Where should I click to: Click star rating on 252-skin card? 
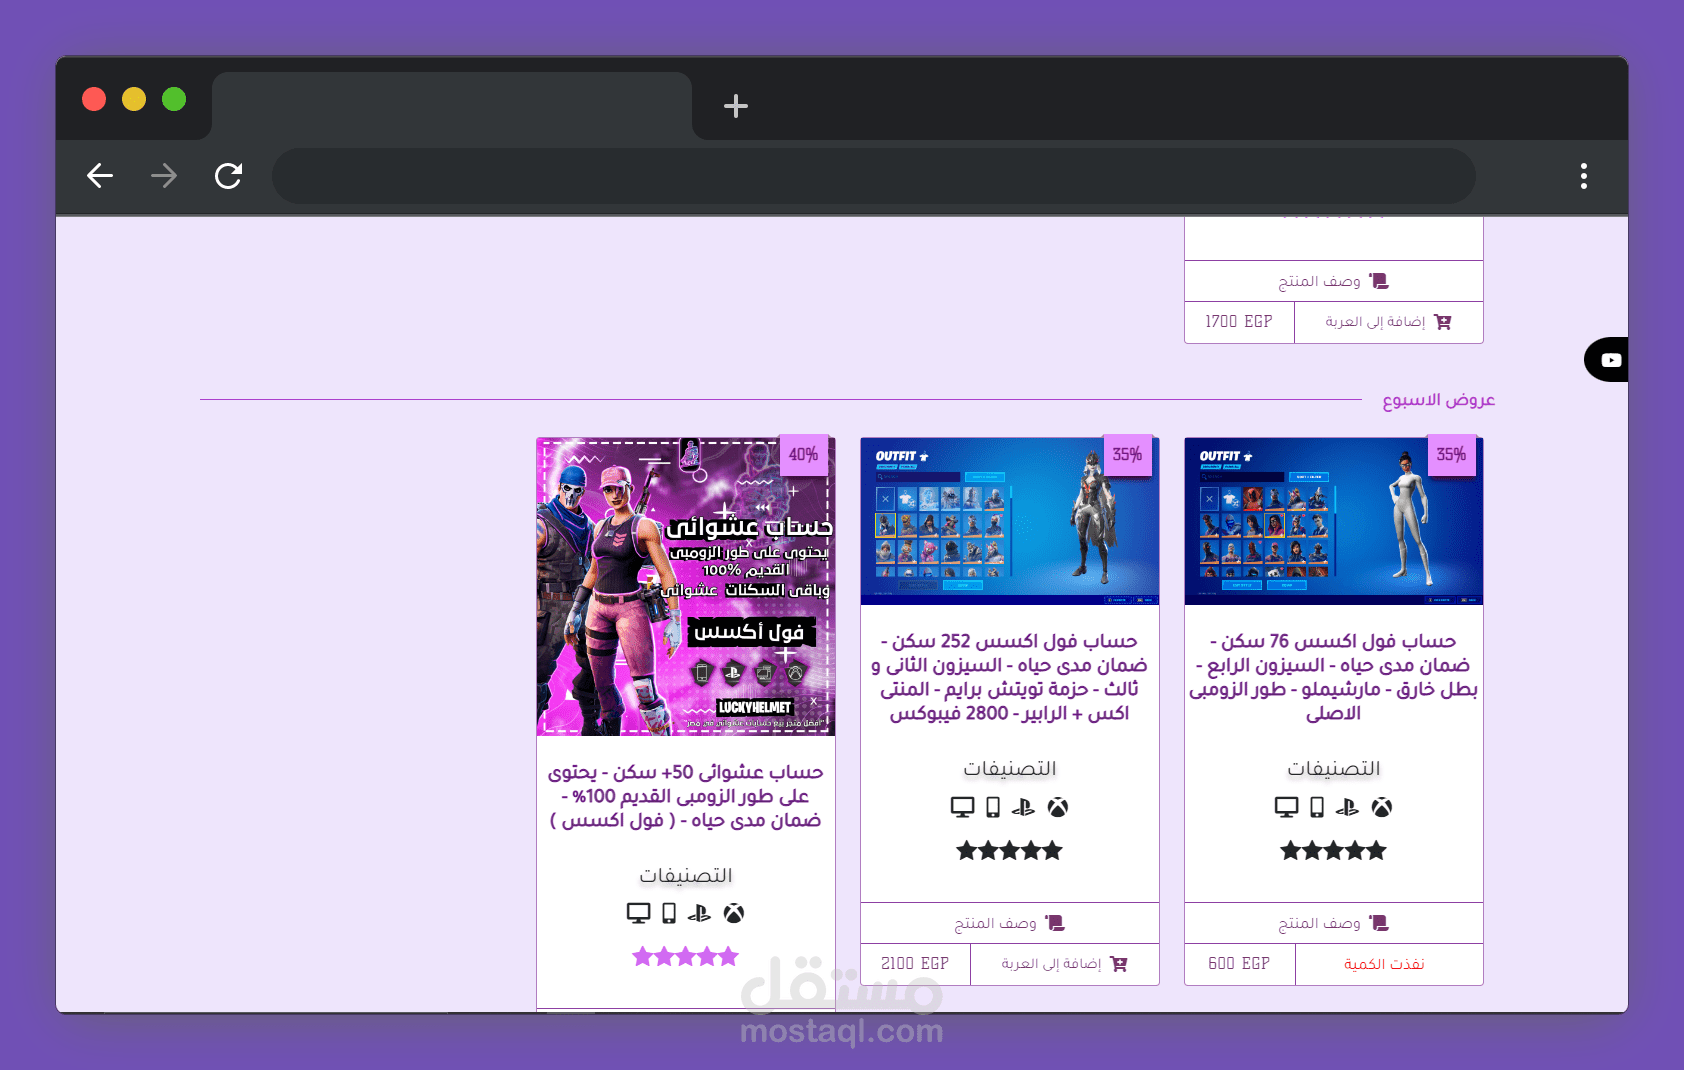pos(1010,851)
